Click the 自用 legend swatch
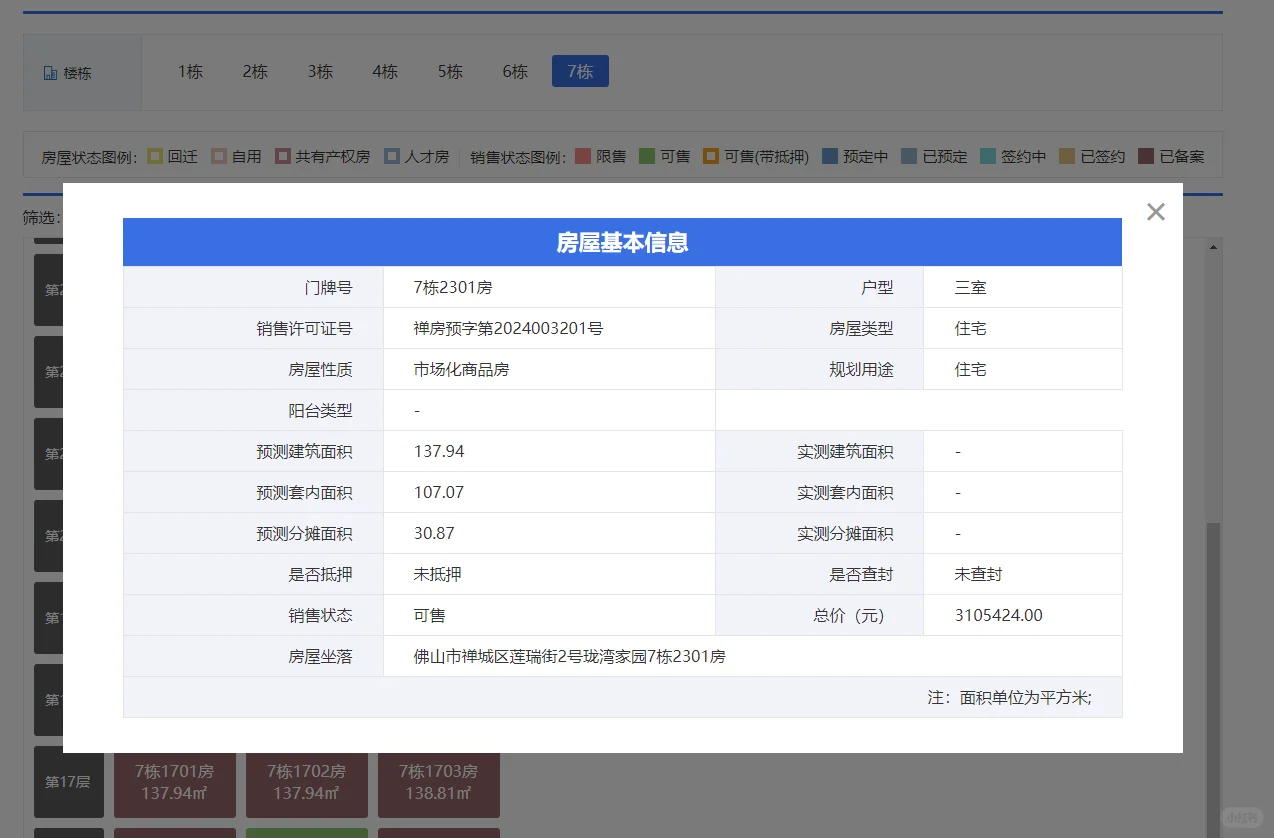 (x=219, y=156)
